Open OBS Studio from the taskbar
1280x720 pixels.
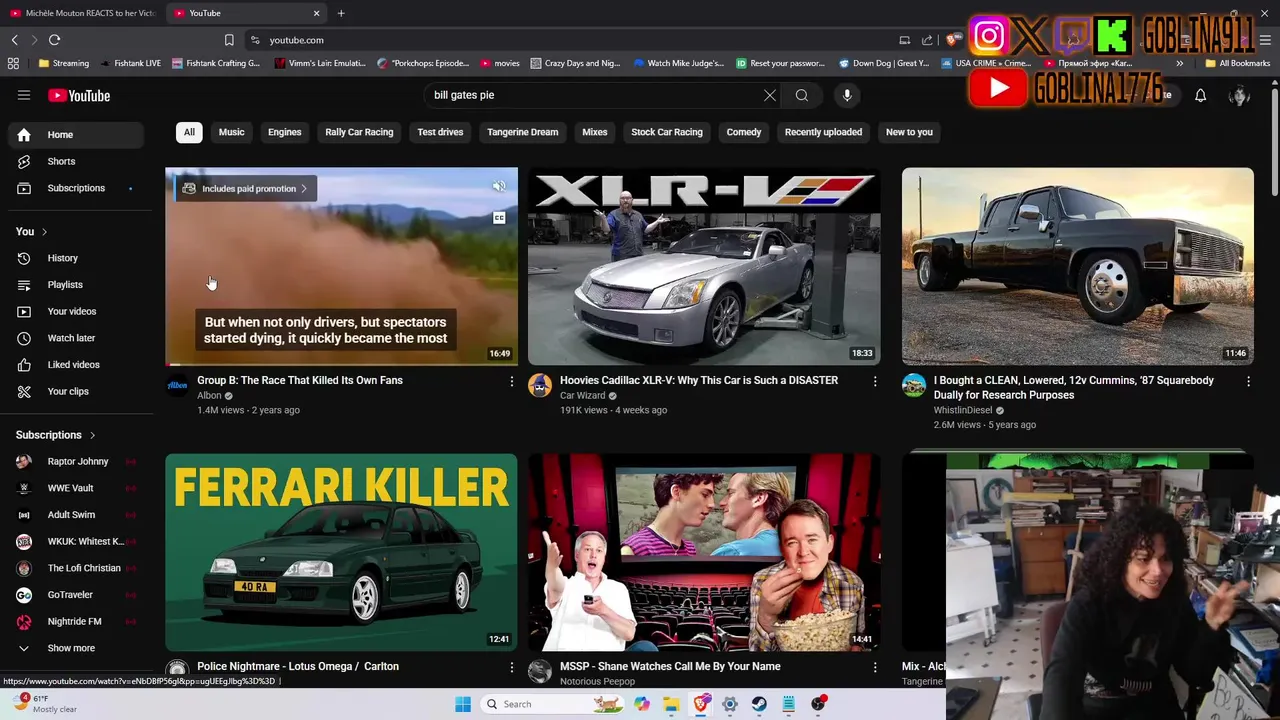pos(818,704)
